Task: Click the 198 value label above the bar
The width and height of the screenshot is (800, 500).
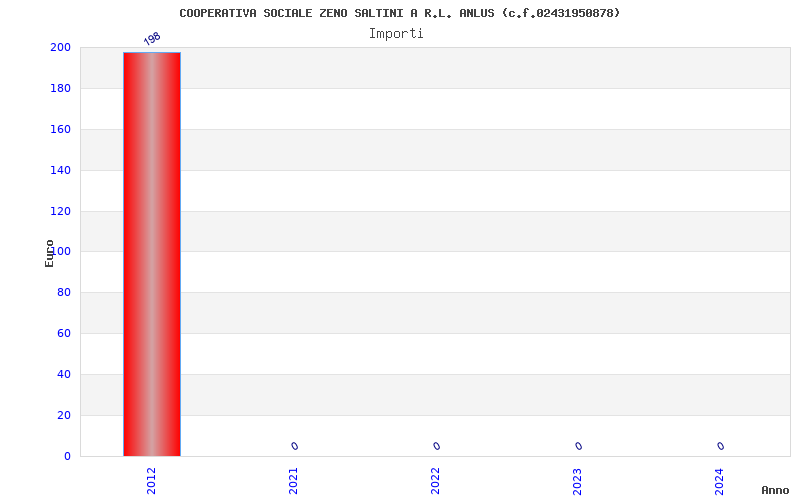Action: (x=152, y=39)
